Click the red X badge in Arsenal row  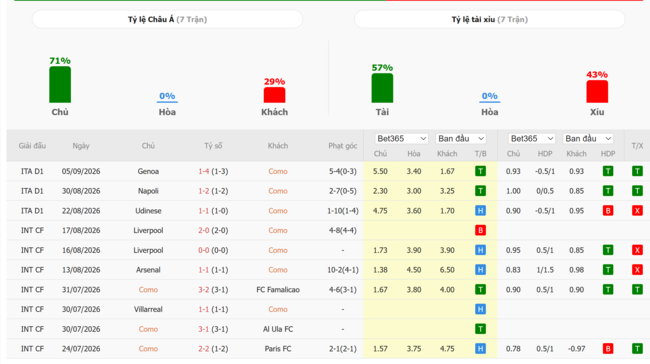click(x=637, y=270)
